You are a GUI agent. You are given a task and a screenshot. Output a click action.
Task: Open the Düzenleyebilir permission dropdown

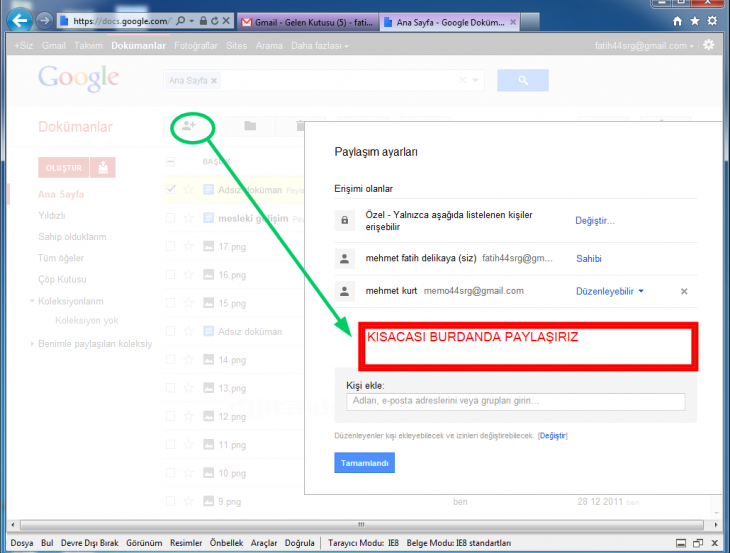pyautogui.click(x=609, y=291)
